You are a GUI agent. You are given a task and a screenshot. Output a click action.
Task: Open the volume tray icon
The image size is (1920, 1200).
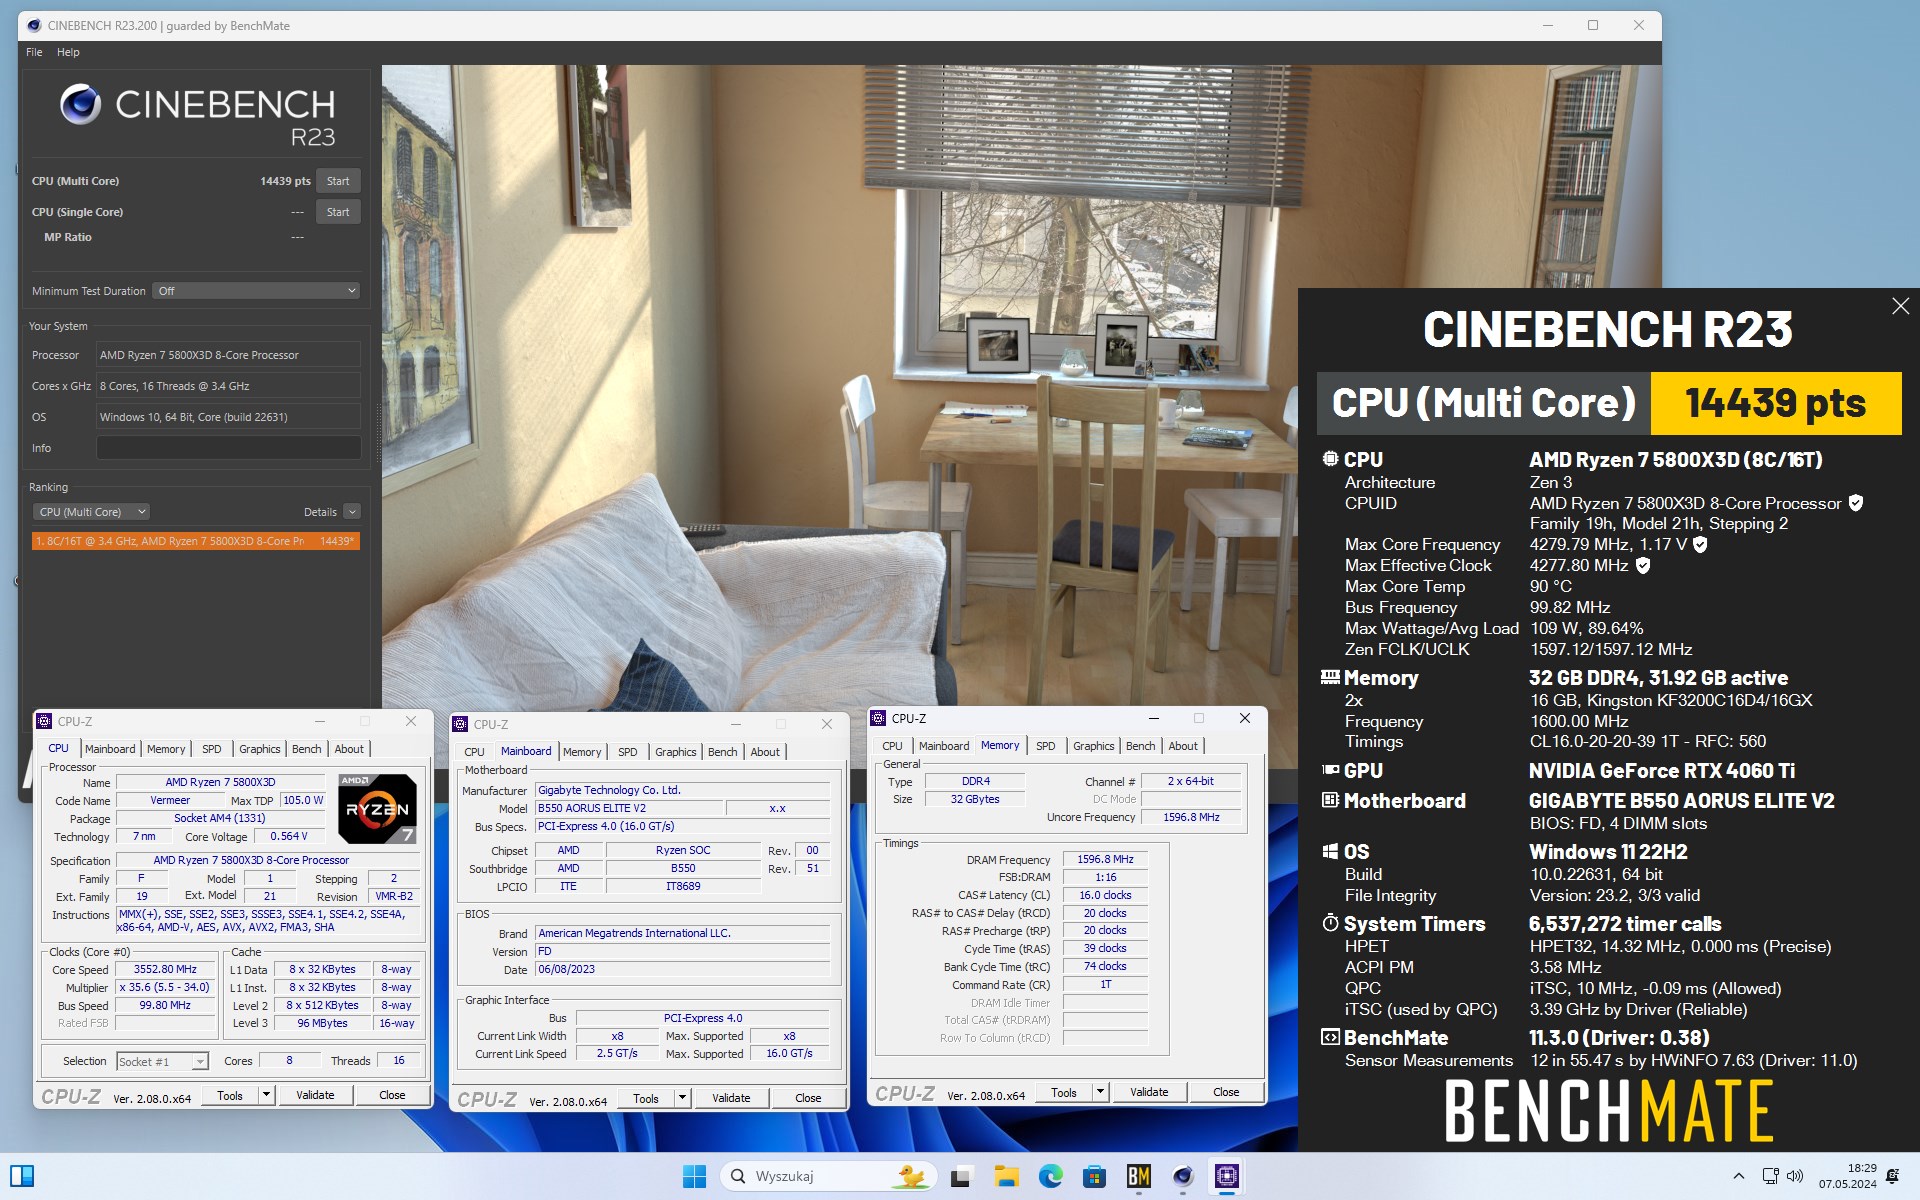1794,1176
